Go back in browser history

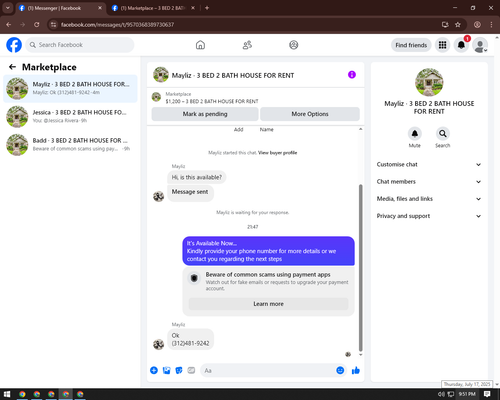(9, 25)
